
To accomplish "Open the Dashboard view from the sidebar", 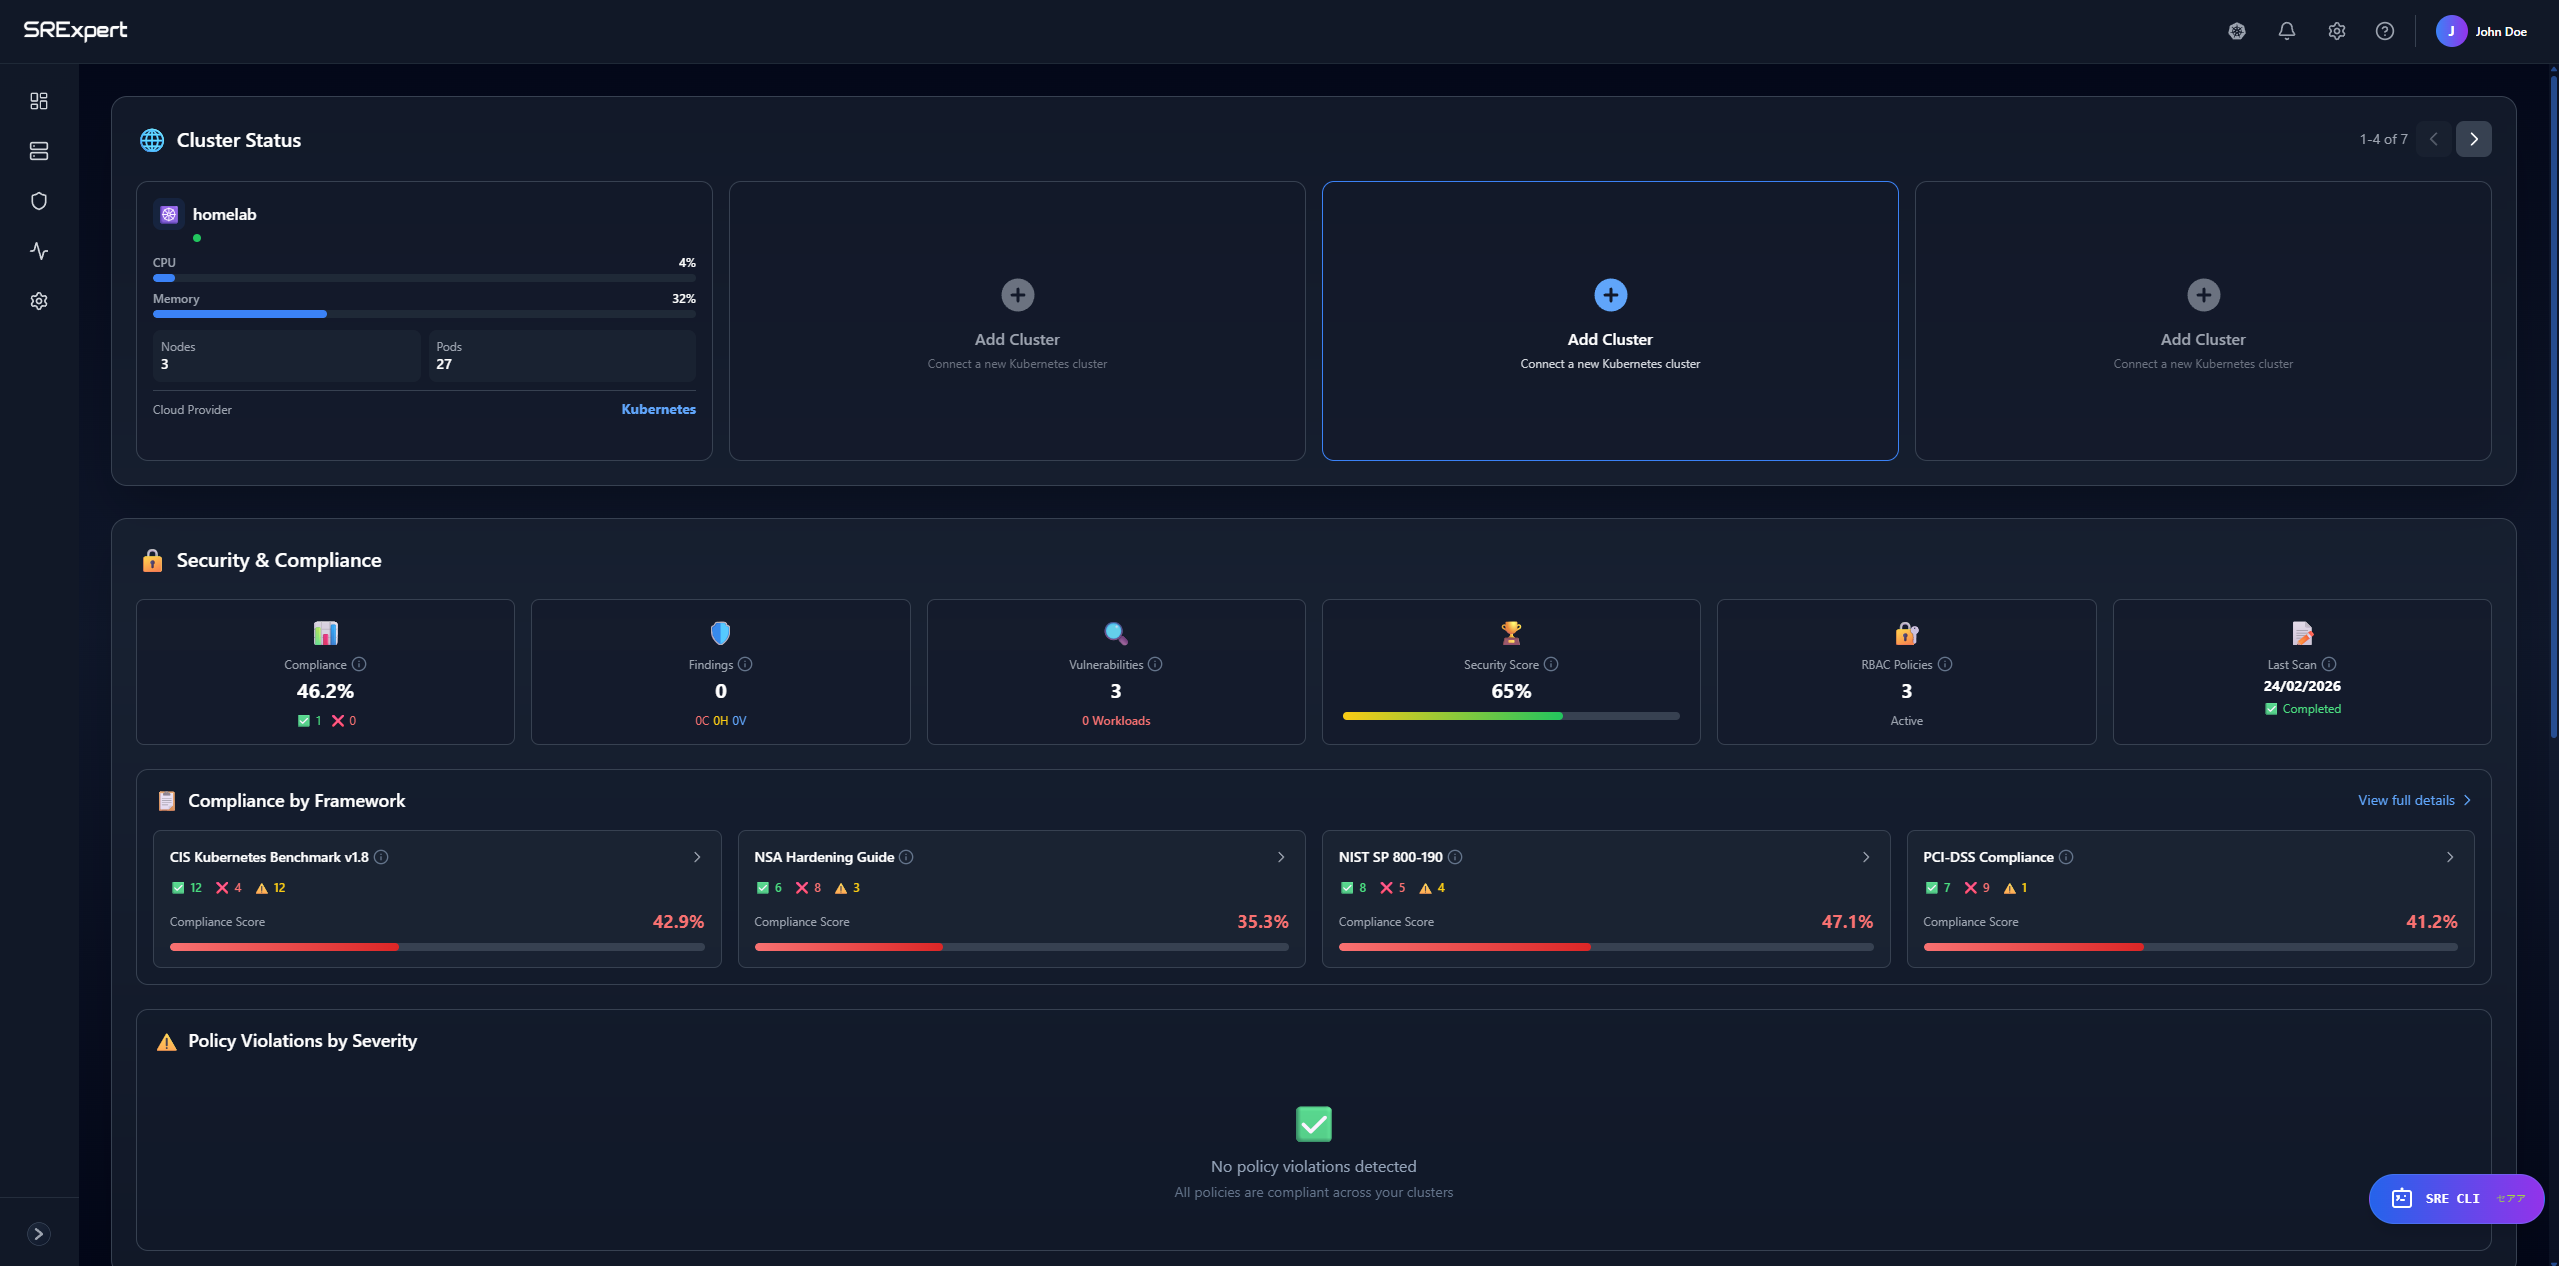I will coord(38,100).
